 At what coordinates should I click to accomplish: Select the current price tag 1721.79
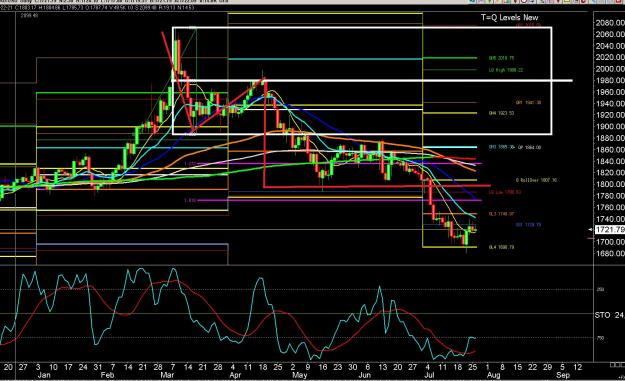(x=610, y=230)
